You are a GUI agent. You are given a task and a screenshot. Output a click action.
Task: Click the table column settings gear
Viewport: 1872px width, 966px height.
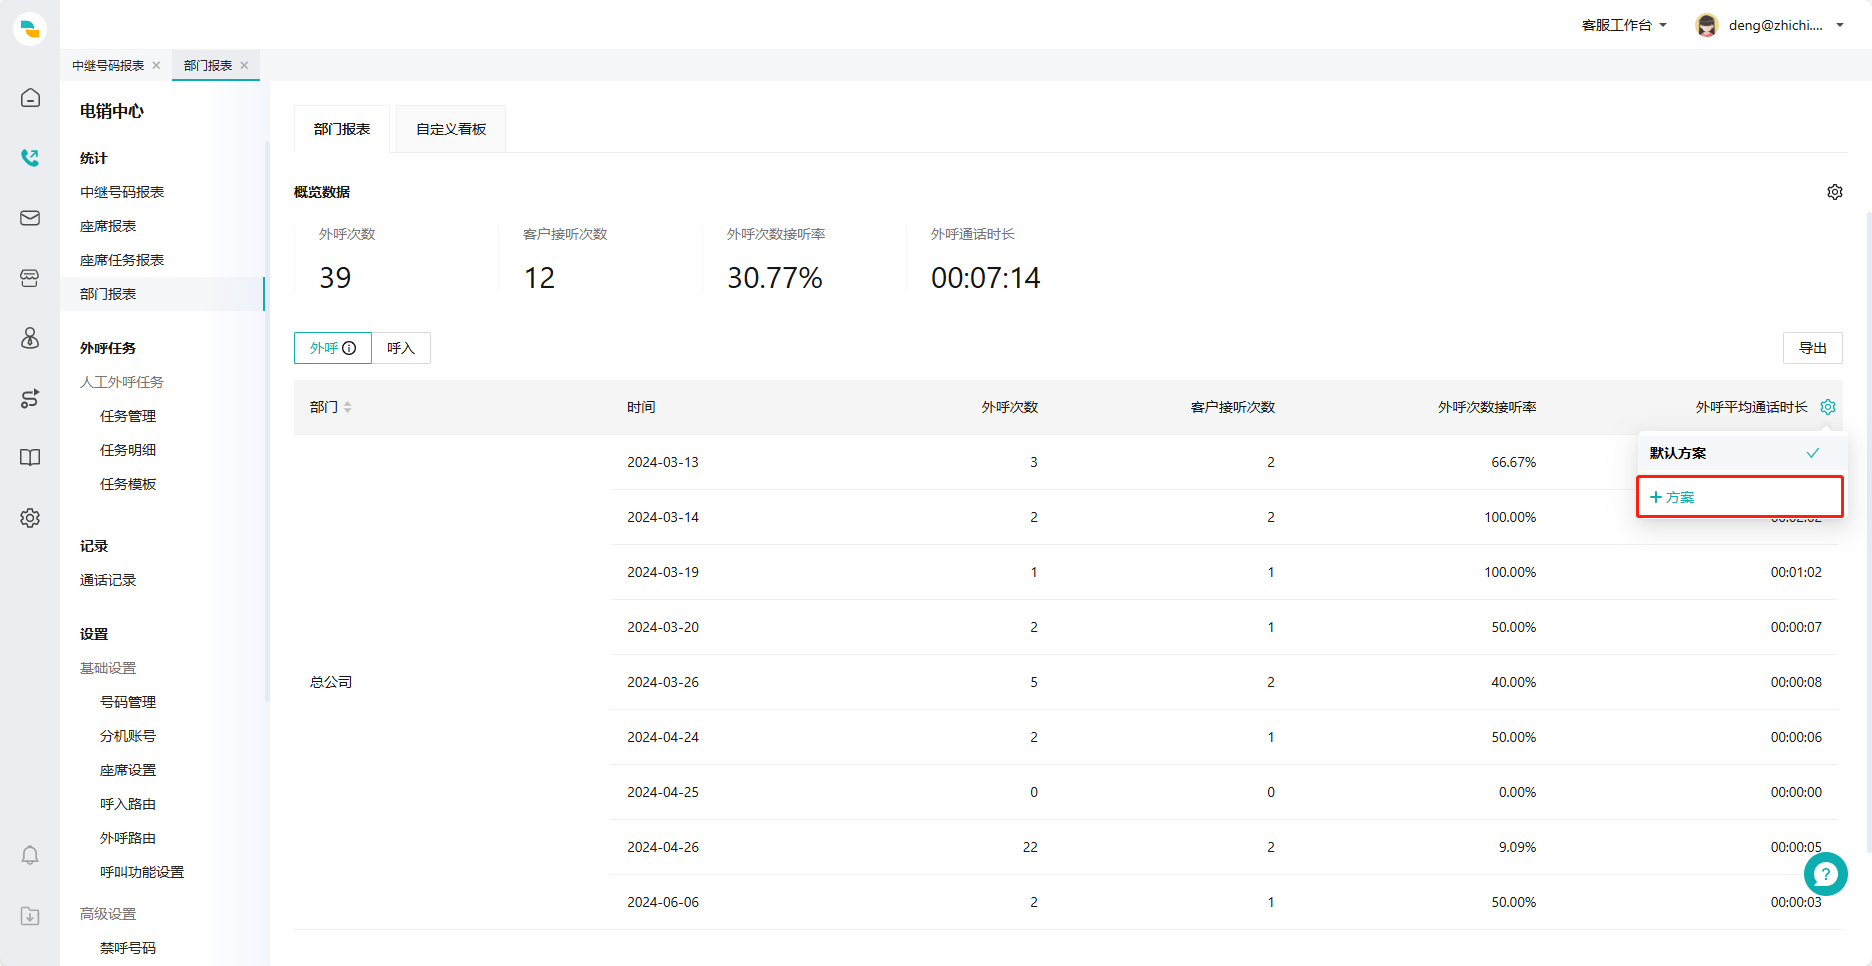click(1828, 407)
